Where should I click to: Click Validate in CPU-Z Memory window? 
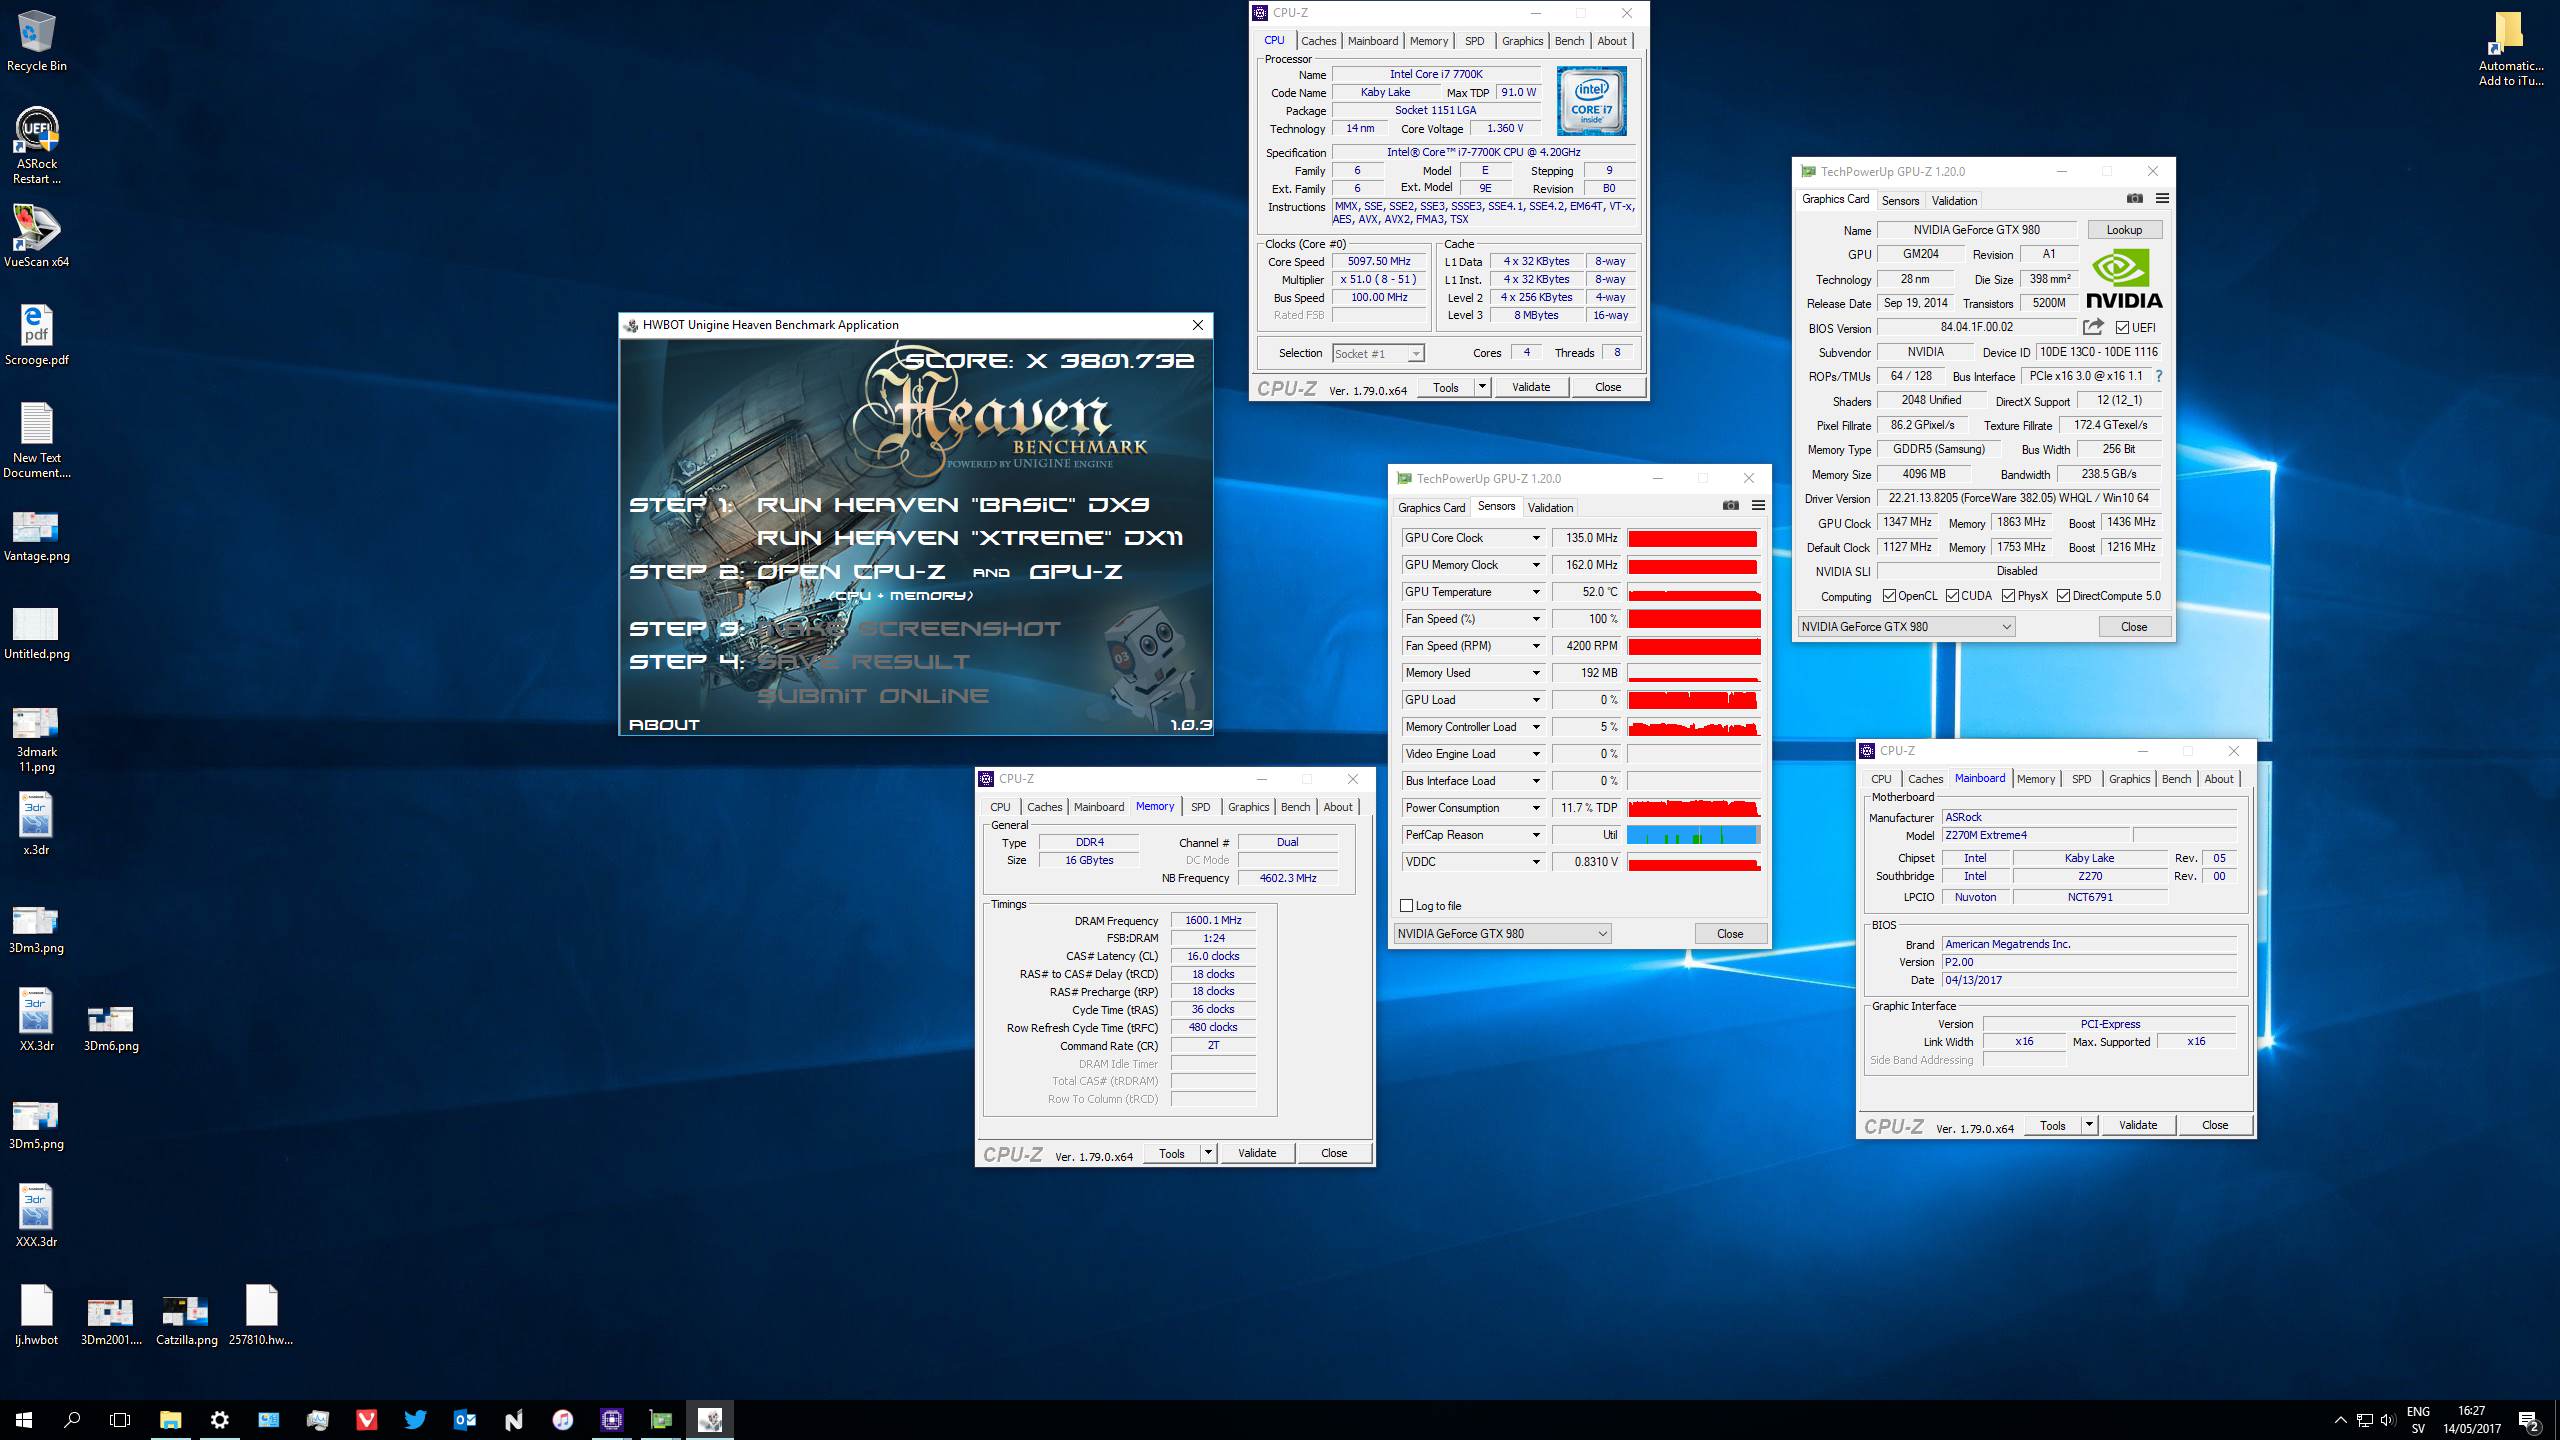pos(1257,1153)
